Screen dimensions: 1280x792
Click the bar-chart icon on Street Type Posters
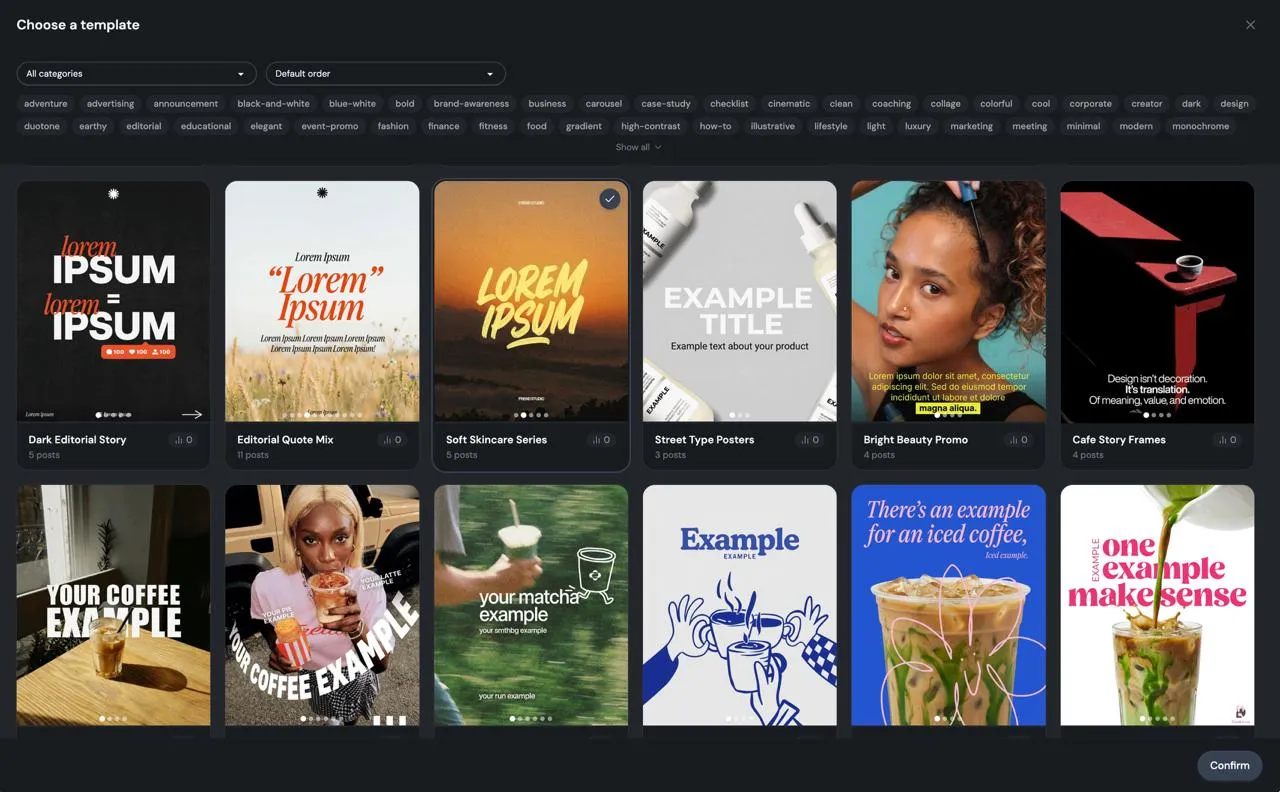click(x=808, y=439)
